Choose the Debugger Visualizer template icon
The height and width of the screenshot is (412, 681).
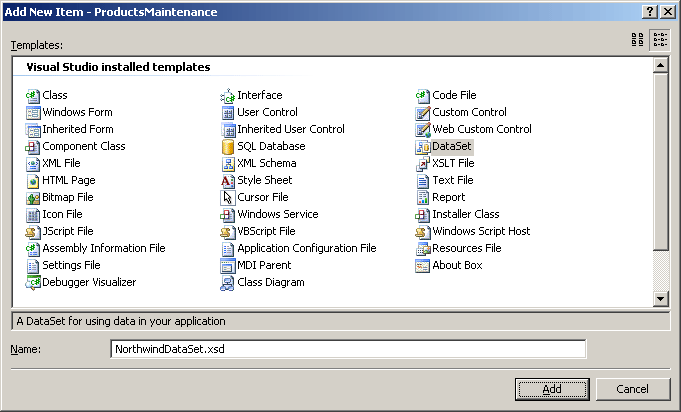[x=33, y=282]
